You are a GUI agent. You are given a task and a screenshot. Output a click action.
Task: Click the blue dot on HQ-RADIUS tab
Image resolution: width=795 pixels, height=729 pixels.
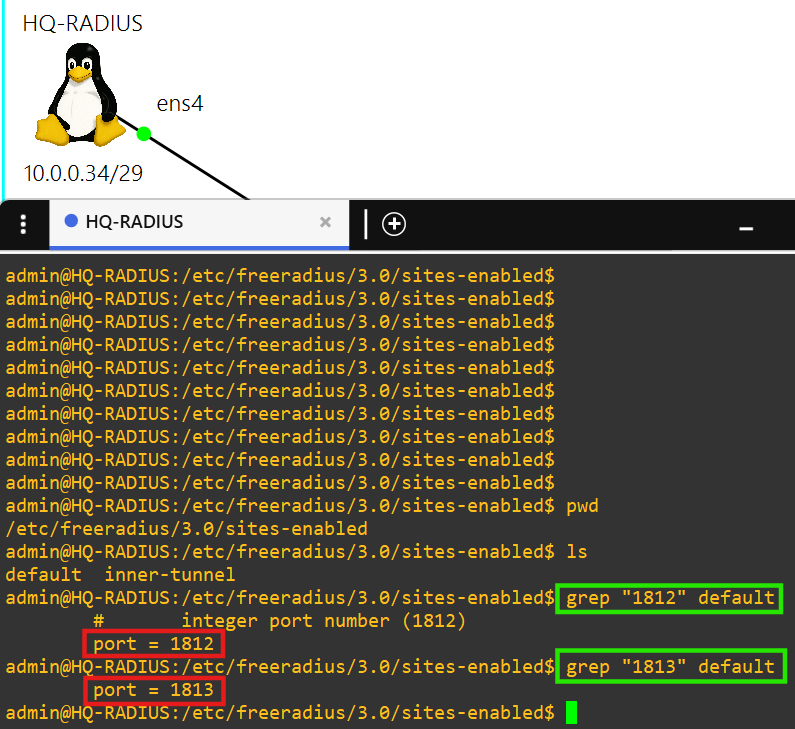pyautogui.click(x=71, y=222)
